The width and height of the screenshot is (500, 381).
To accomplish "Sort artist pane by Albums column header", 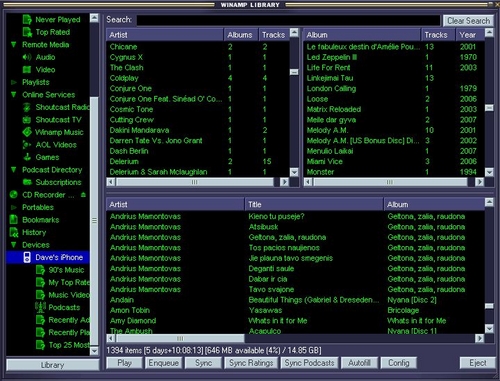I will (x=241, y=35).
